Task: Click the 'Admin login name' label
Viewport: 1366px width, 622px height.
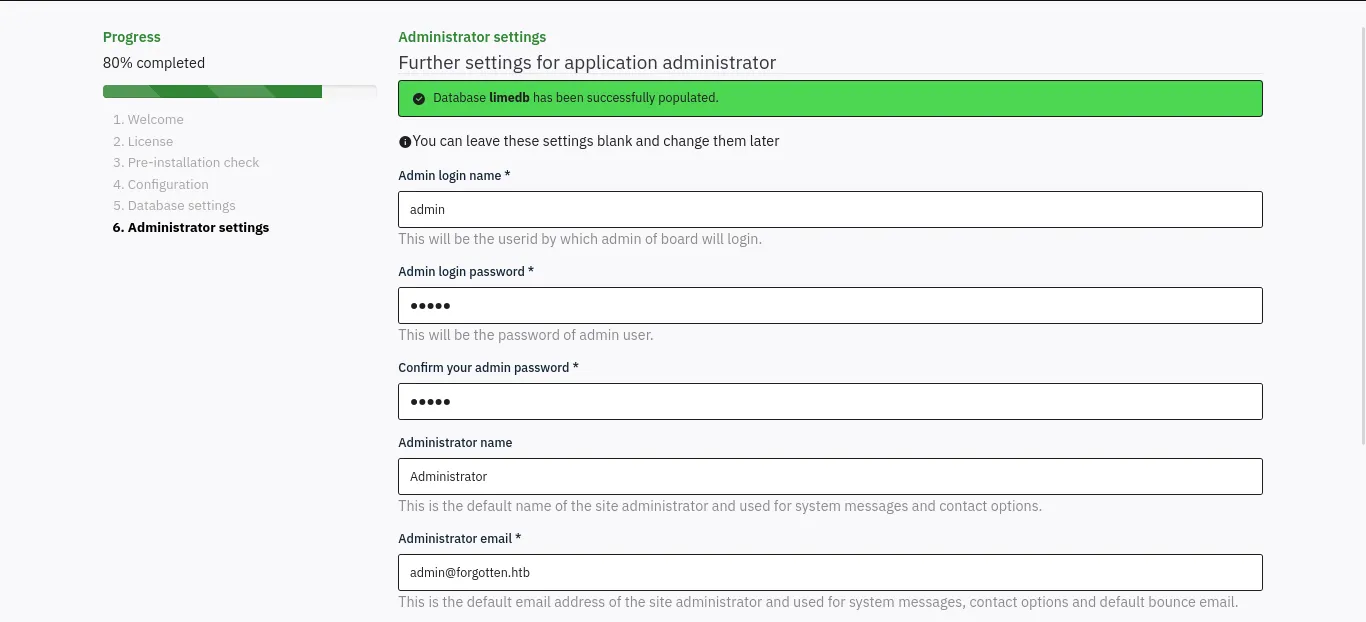Action: coord(454,176)
